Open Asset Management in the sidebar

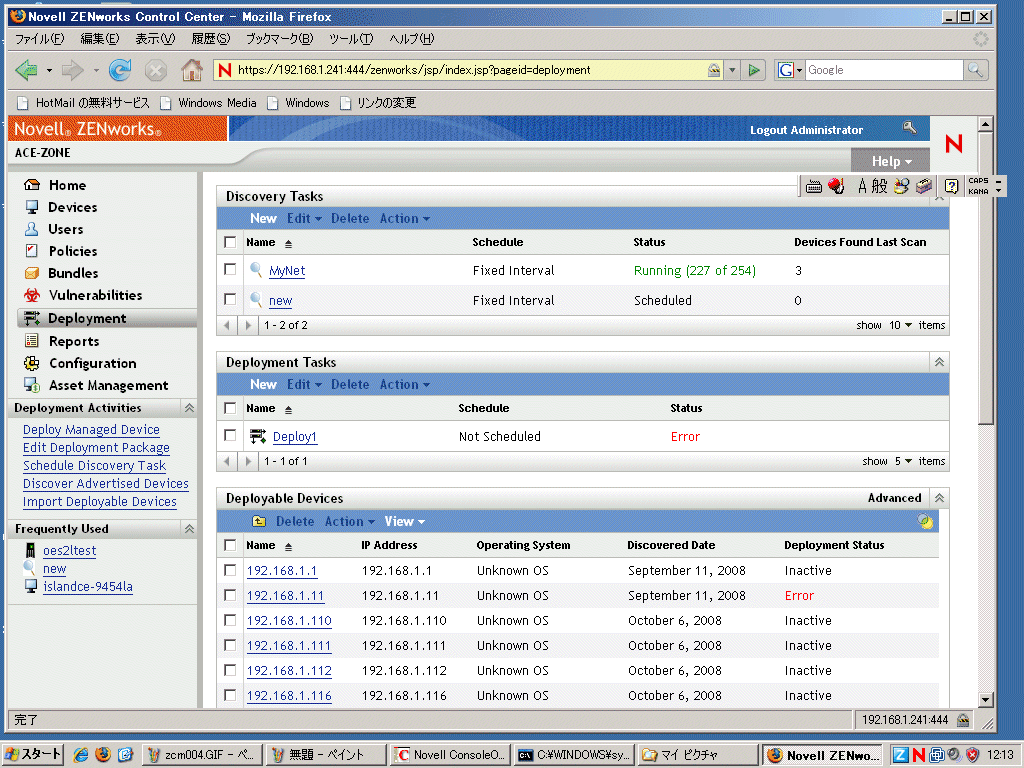108,386
